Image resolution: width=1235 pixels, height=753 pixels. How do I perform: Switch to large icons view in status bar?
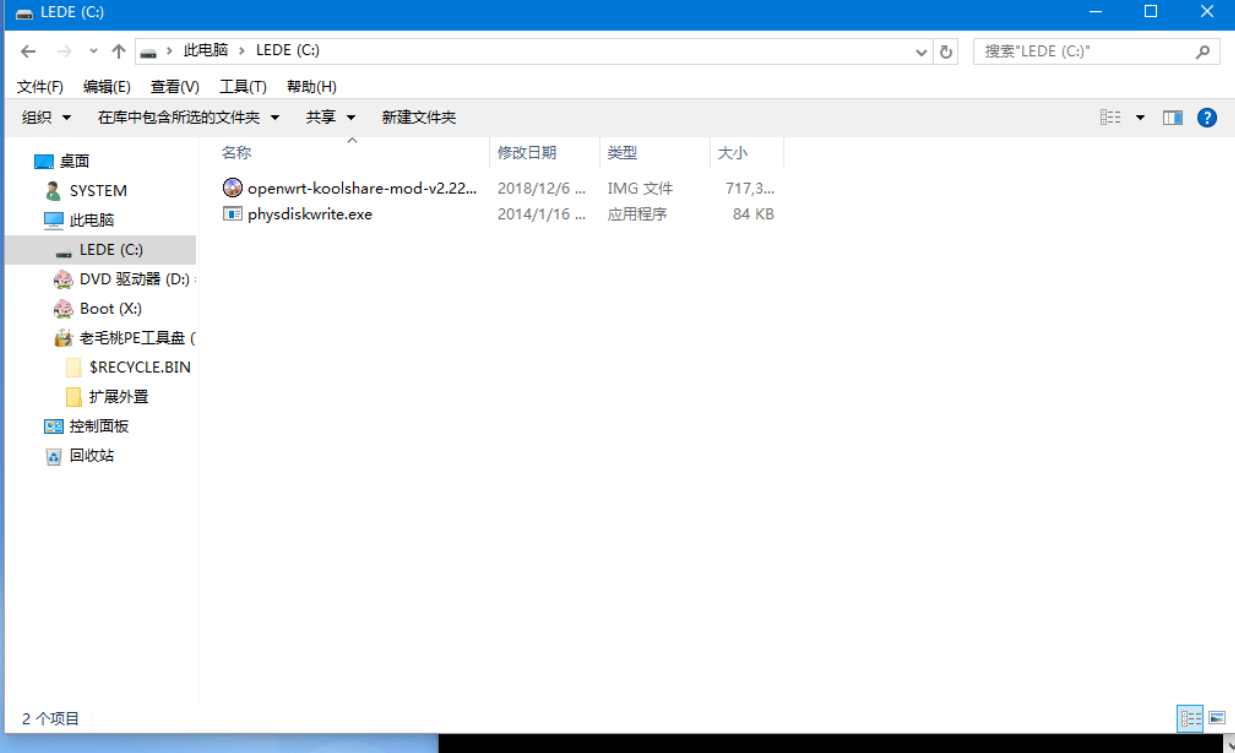click(1217, 718)
